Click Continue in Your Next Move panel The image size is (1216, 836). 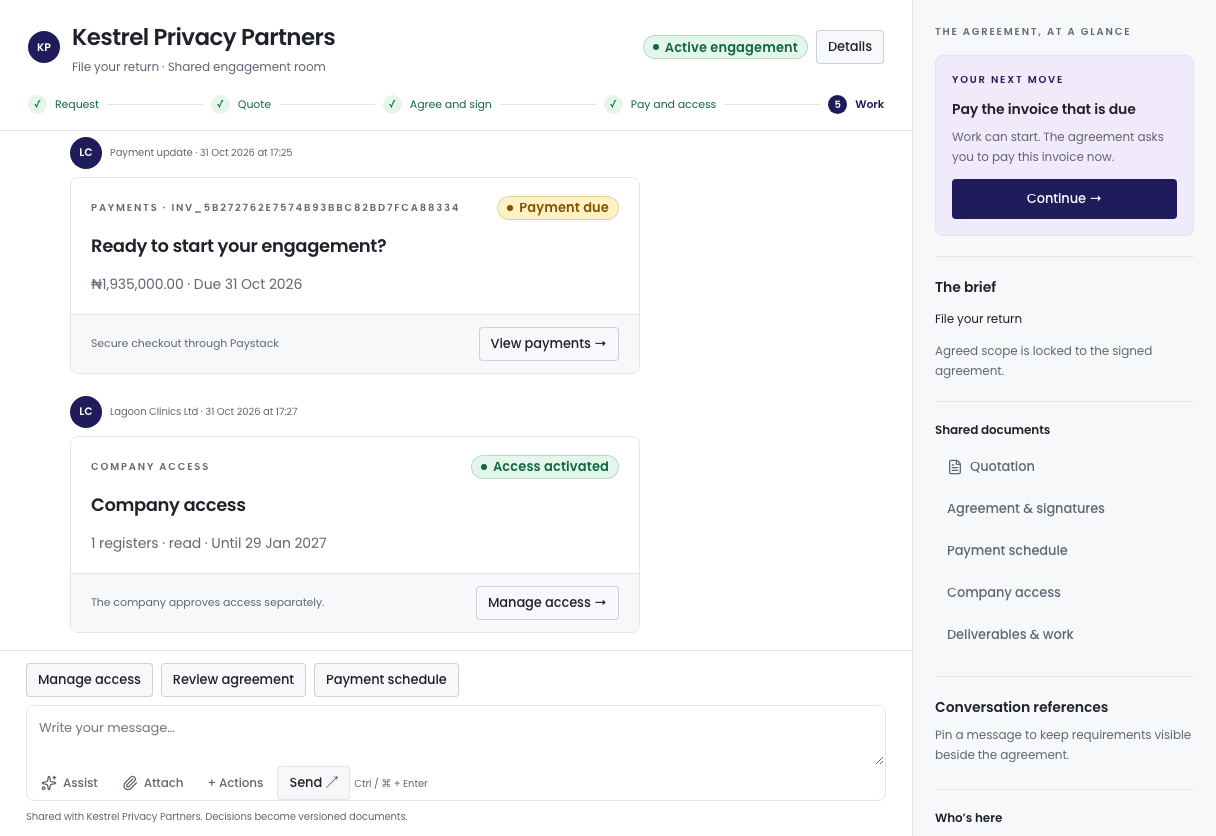1064,199
